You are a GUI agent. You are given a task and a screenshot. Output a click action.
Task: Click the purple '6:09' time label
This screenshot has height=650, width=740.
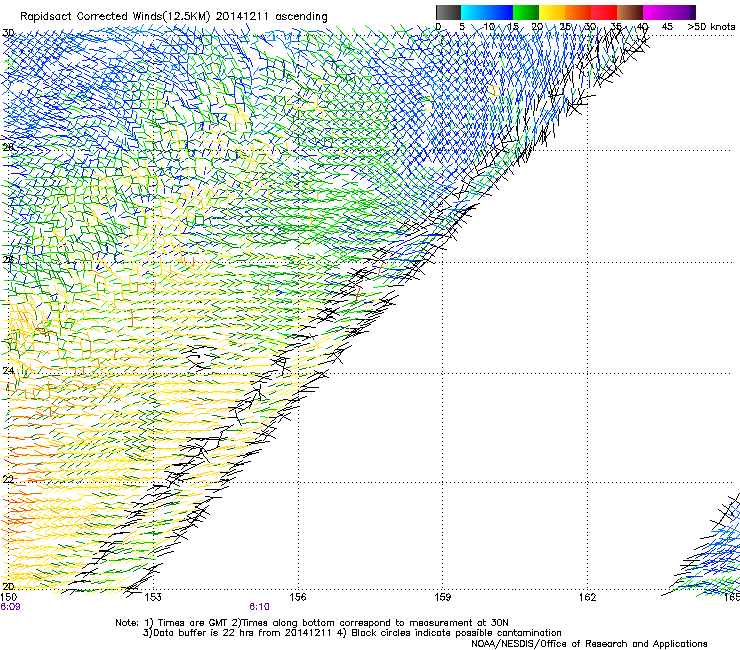click(10, 607)
